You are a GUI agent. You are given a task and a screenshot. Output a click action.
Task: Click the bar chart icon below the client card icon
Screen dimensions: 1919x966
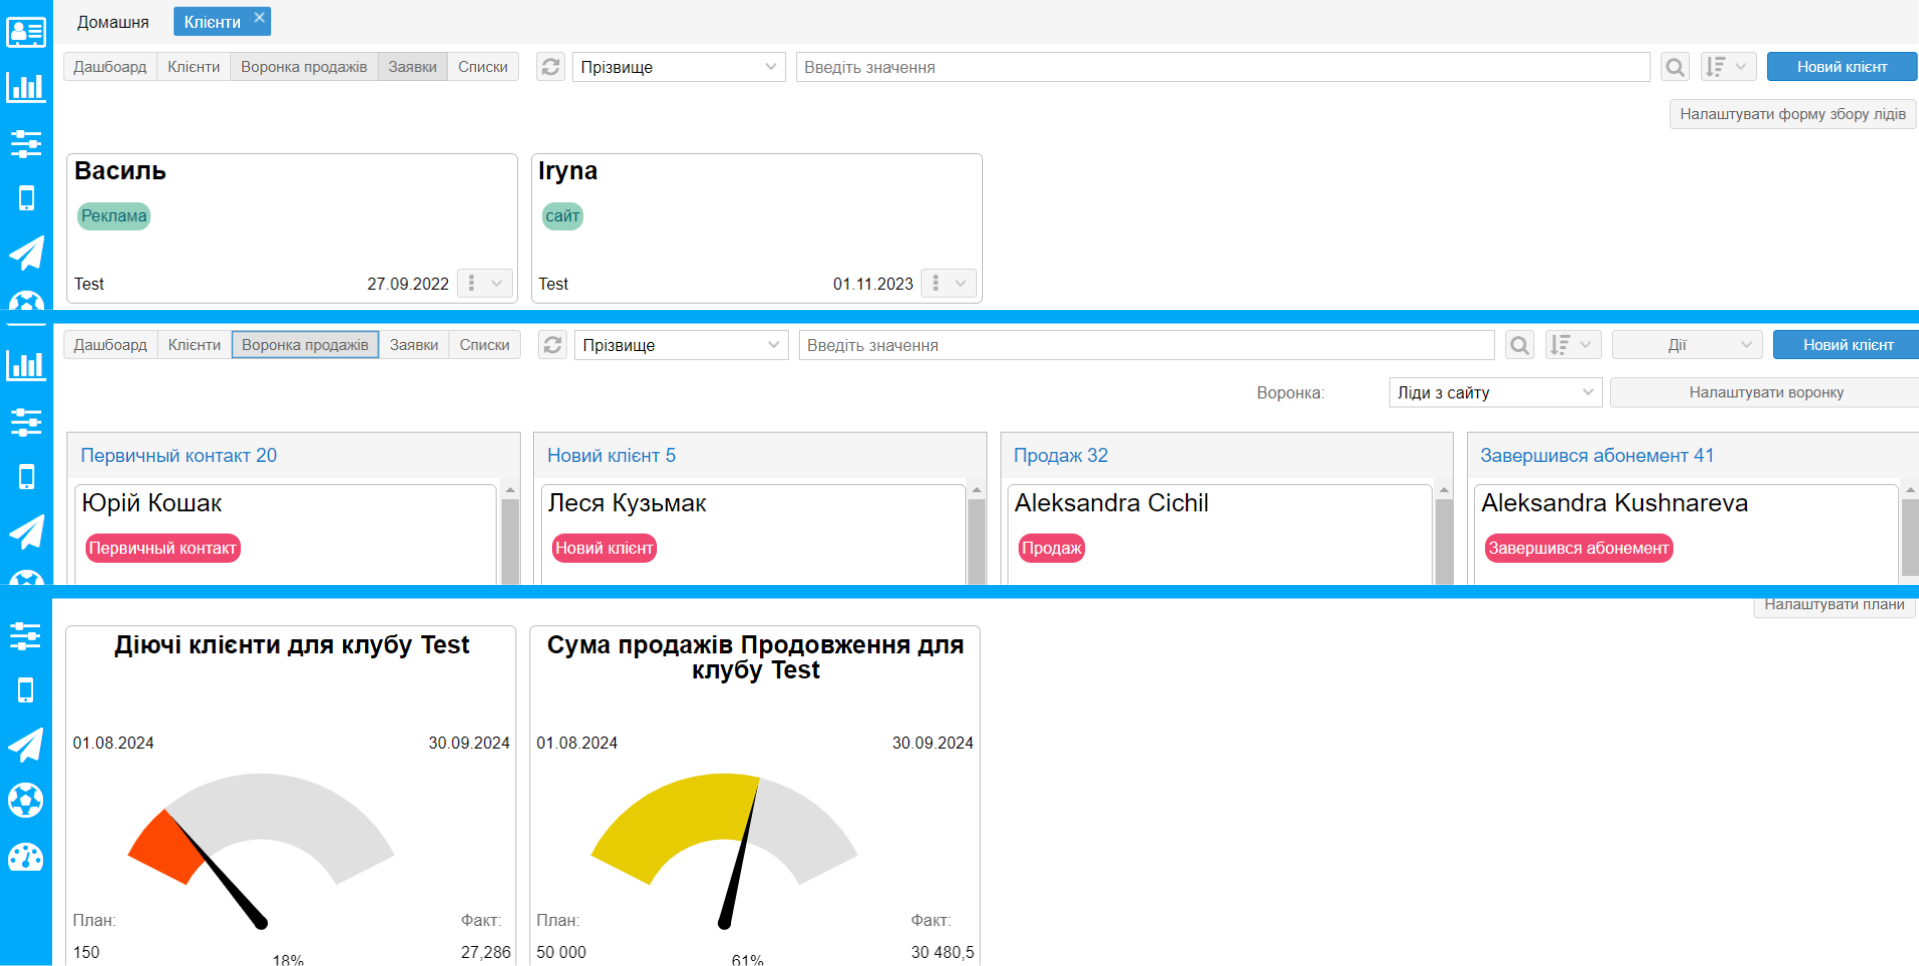(x=26, y=88)
